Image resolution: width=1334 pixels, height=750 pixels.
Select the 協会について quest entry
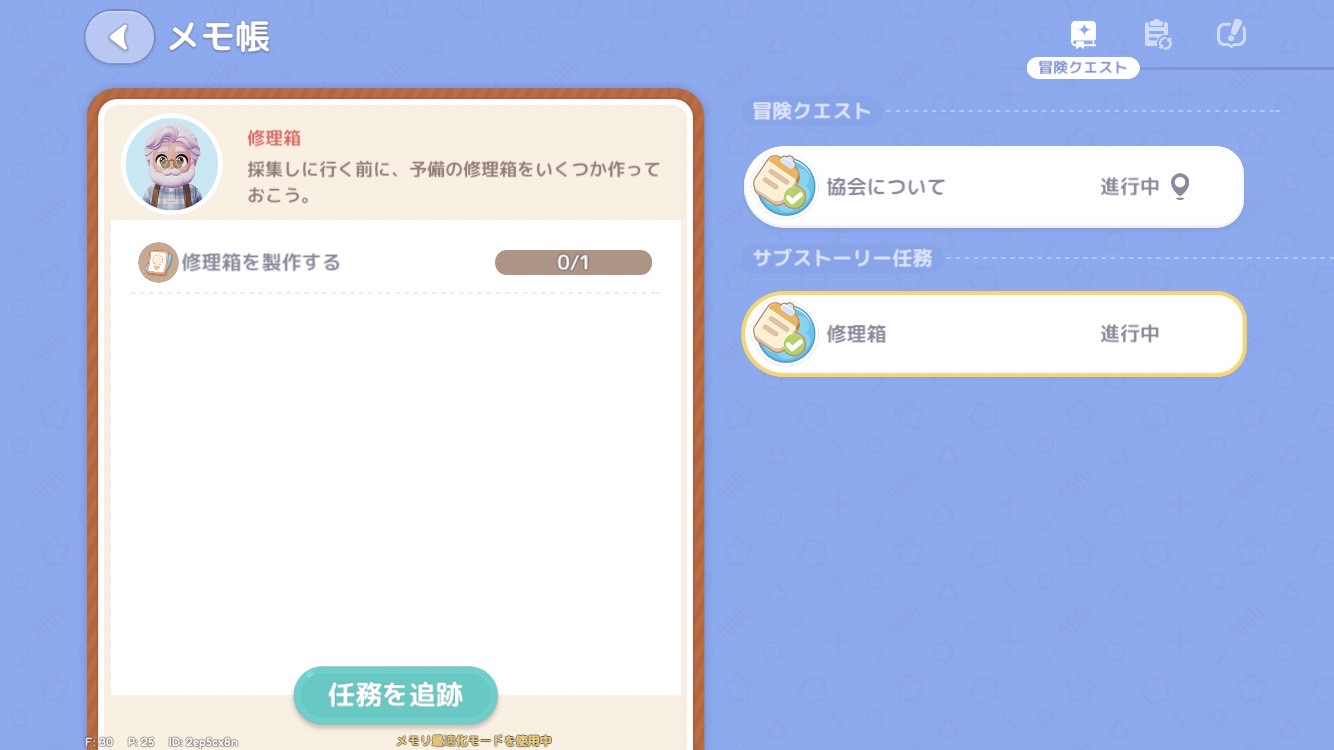[x=994, y=187]
